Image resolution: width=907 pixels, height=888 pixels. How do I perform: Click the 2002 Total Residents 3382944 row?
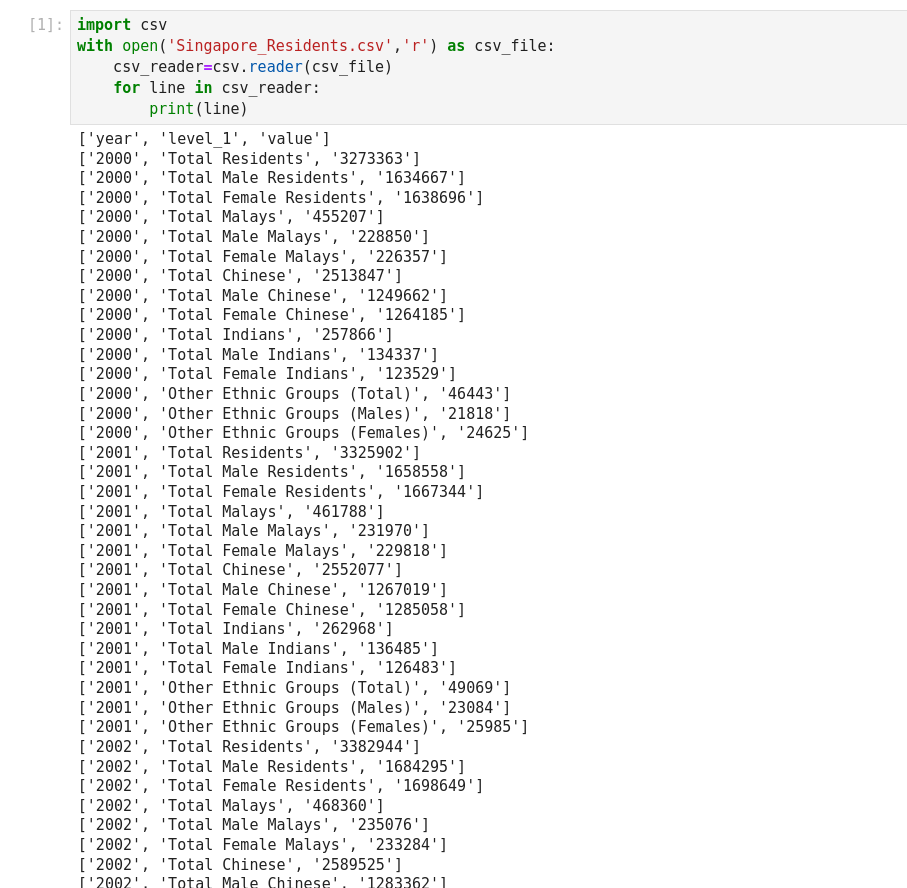[249, 747]
